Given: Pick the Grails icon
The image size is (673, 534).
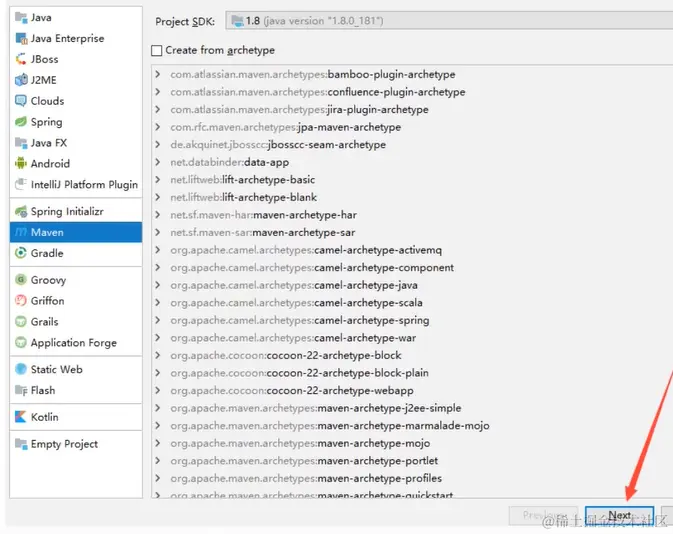Looking at the screenshot, I should click(x=21, y=322).
